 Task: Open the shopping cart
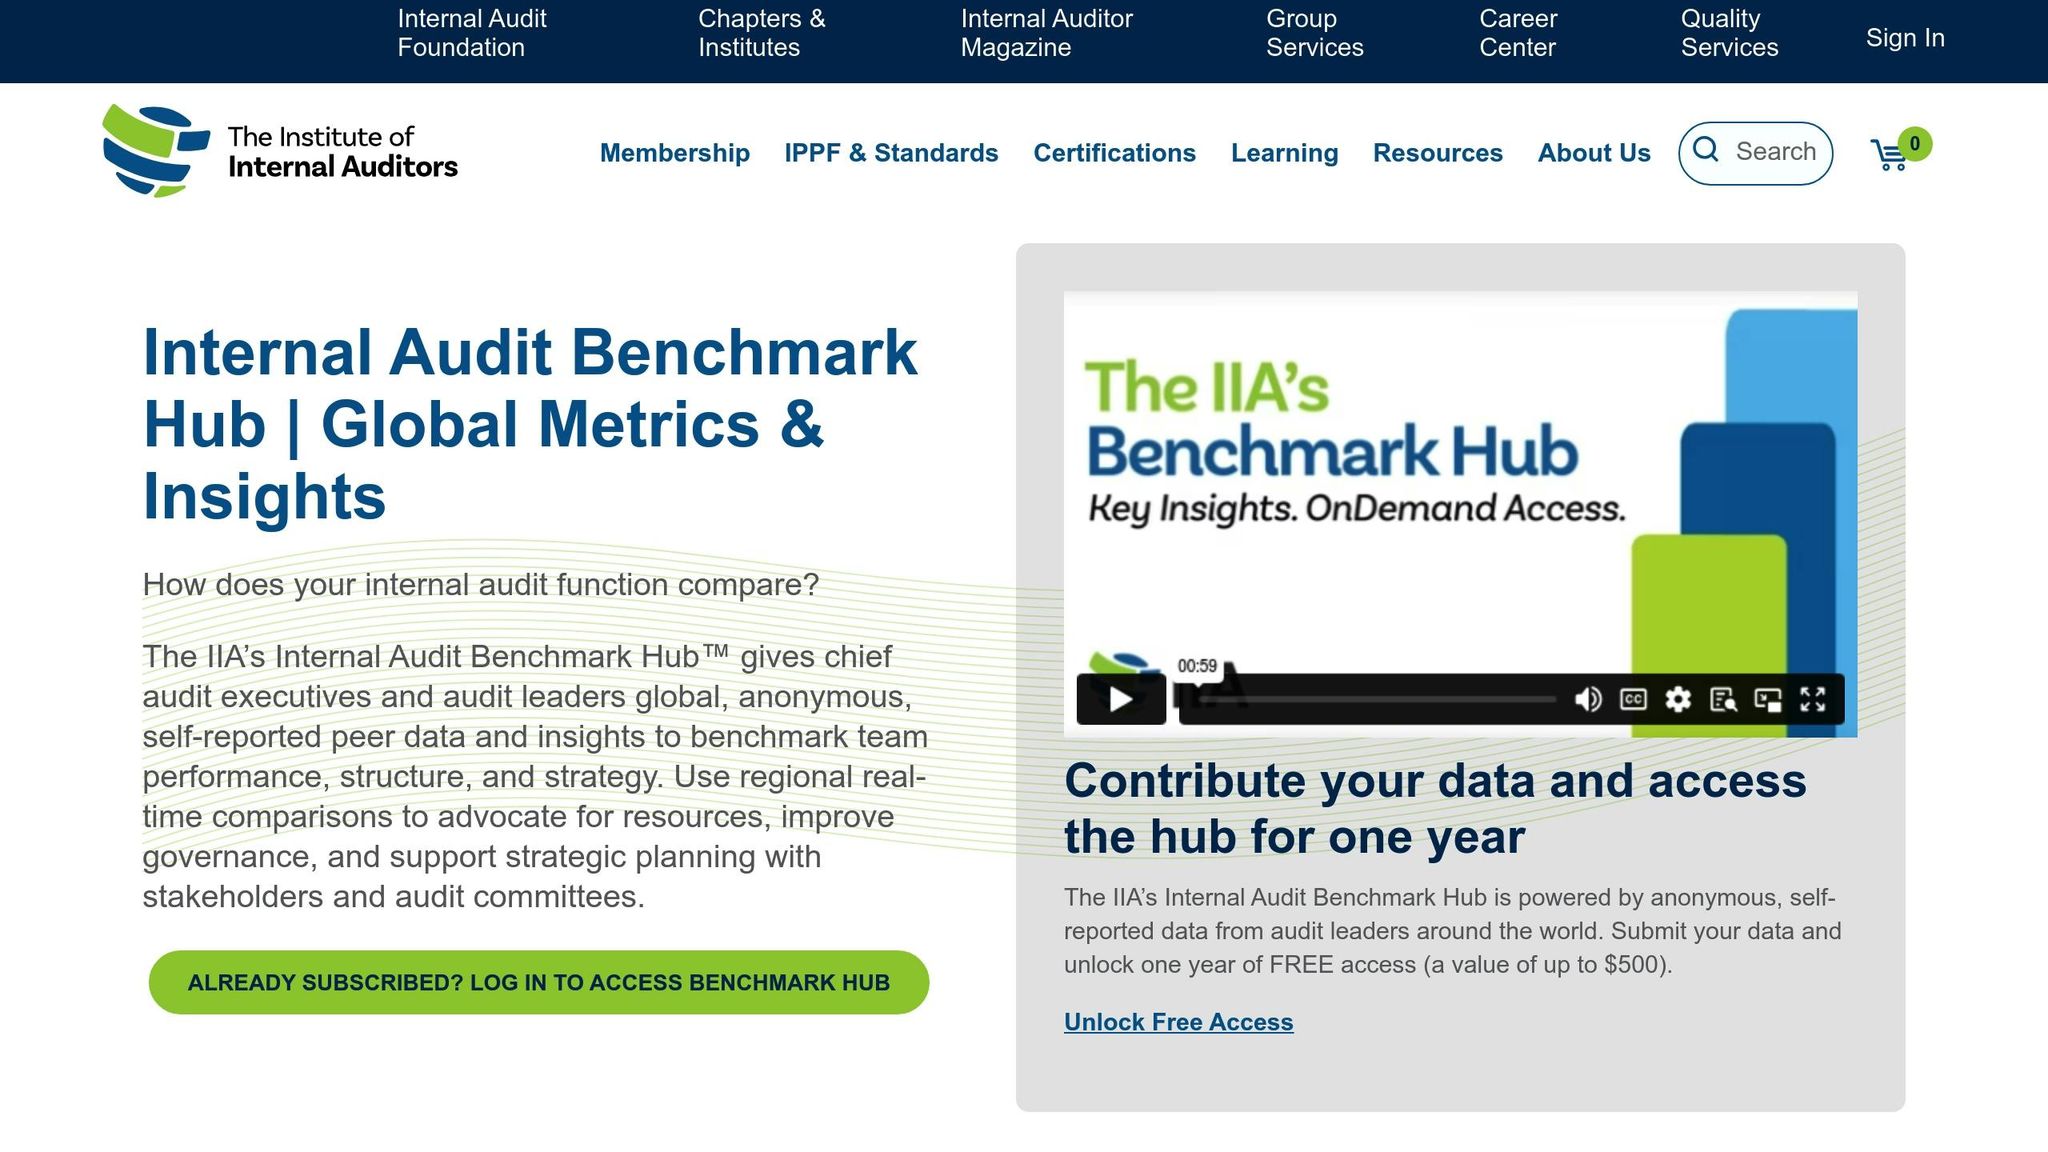(x=1890, y=155)
